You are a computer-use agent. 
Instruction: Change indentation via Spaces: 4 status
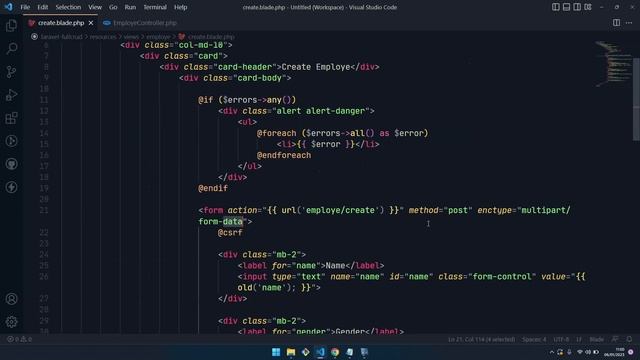(534, 339)
